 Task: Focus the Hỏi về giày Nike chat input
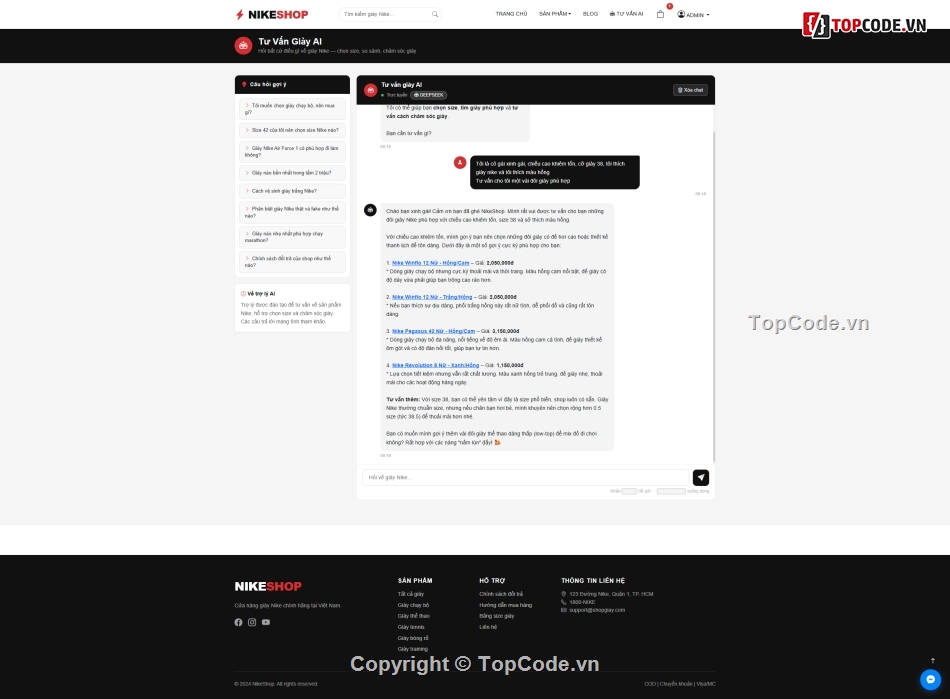pos(526,477)
